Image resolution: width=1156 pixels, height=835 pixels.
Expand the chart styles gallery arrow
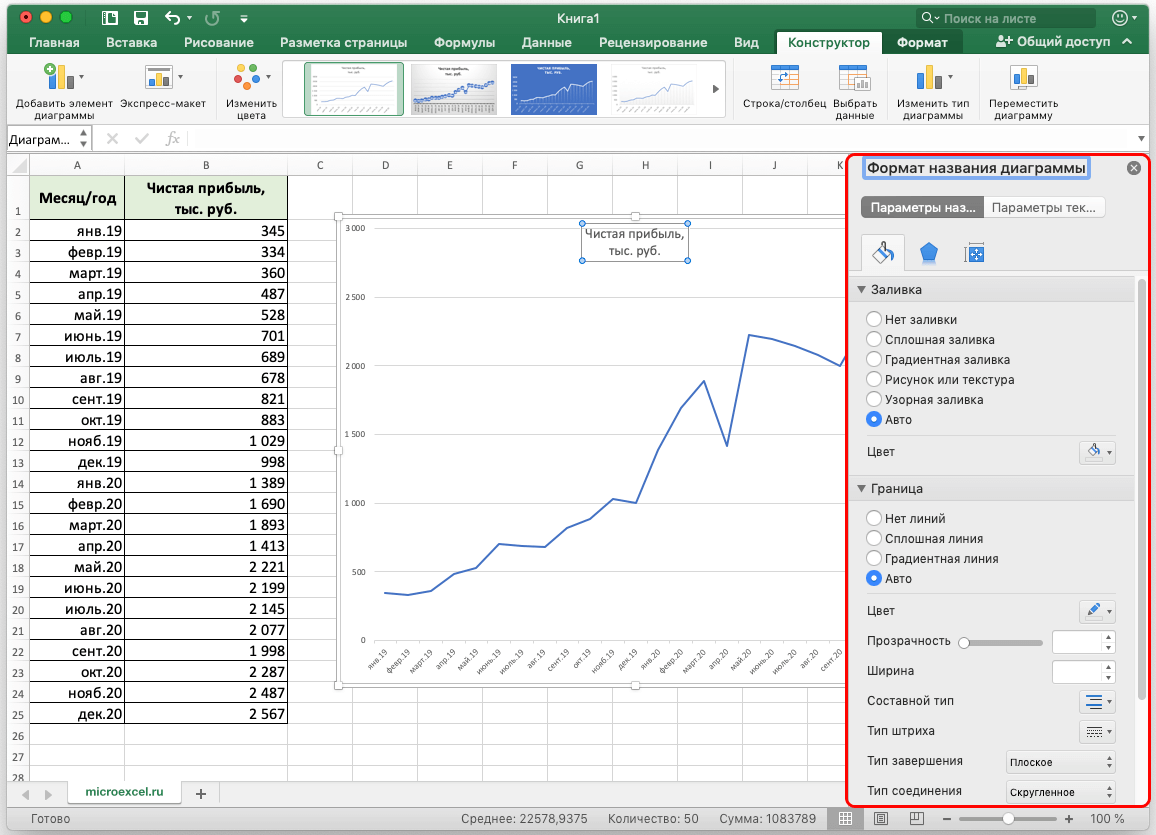tap(715, 89)
